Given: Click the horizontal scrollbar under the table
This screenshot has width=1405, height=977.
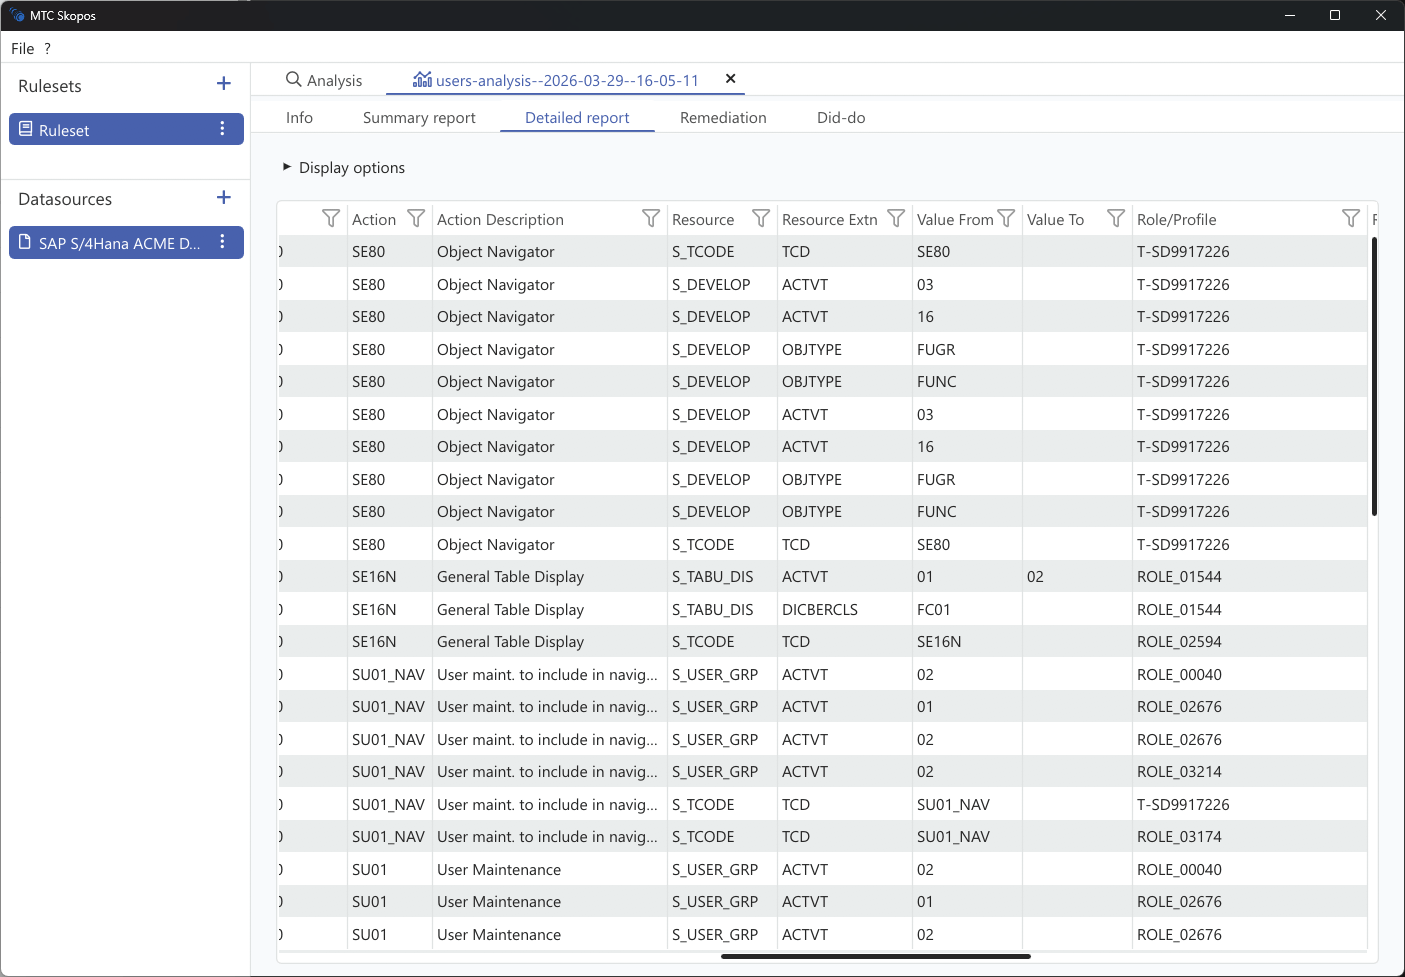Looking at the screenshot, I should 875,956.
